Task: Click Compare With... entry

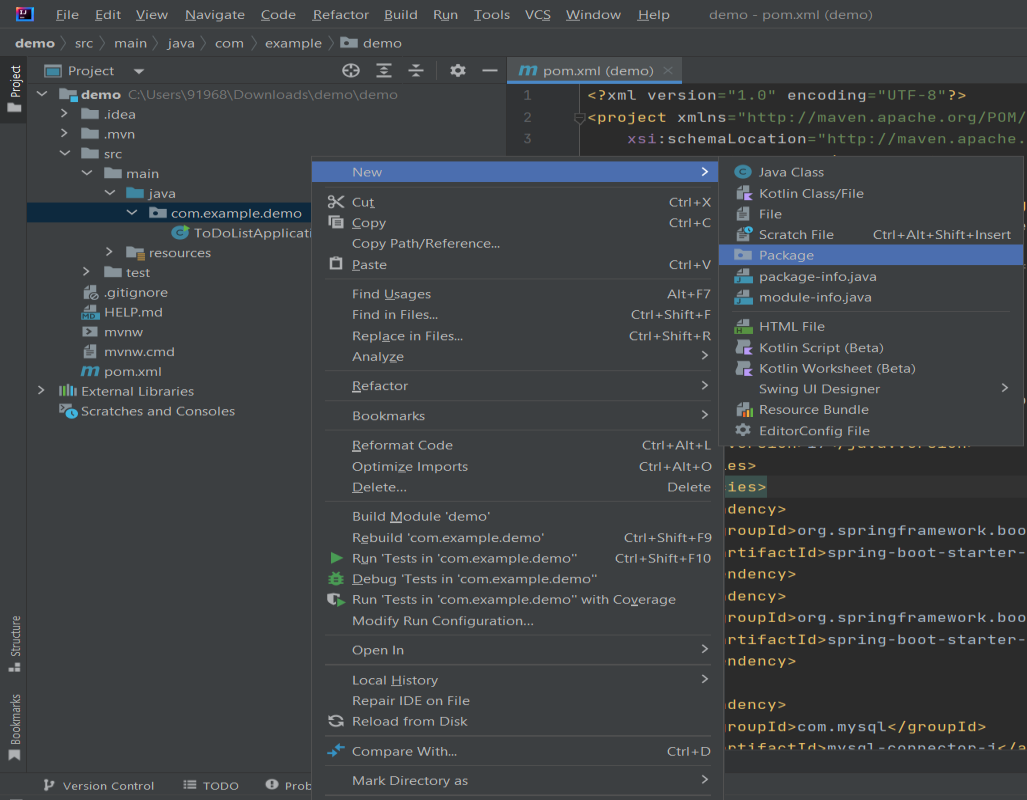Action: click(517, 752)
